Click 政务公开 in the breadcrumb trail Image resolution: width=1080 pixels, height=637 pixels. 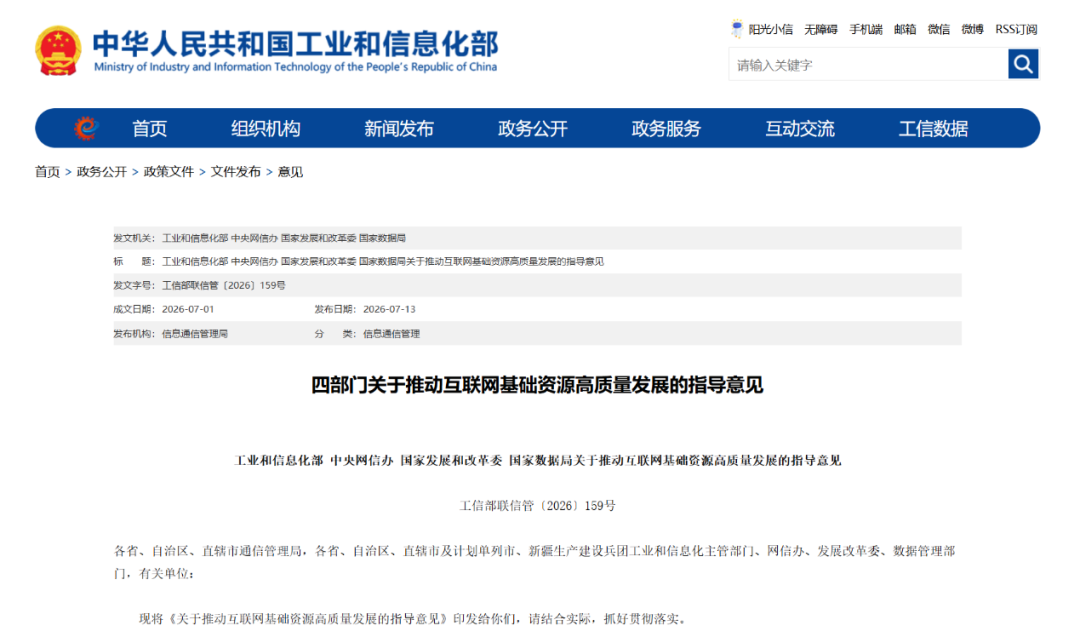(x=102, y=171)
